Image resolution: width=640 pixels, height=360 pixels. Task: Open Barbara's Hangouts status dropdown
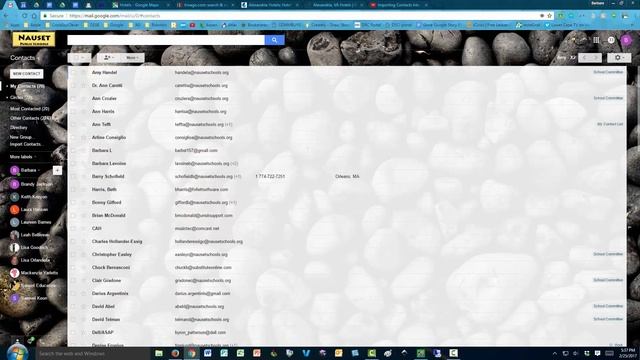coord(39,170)
